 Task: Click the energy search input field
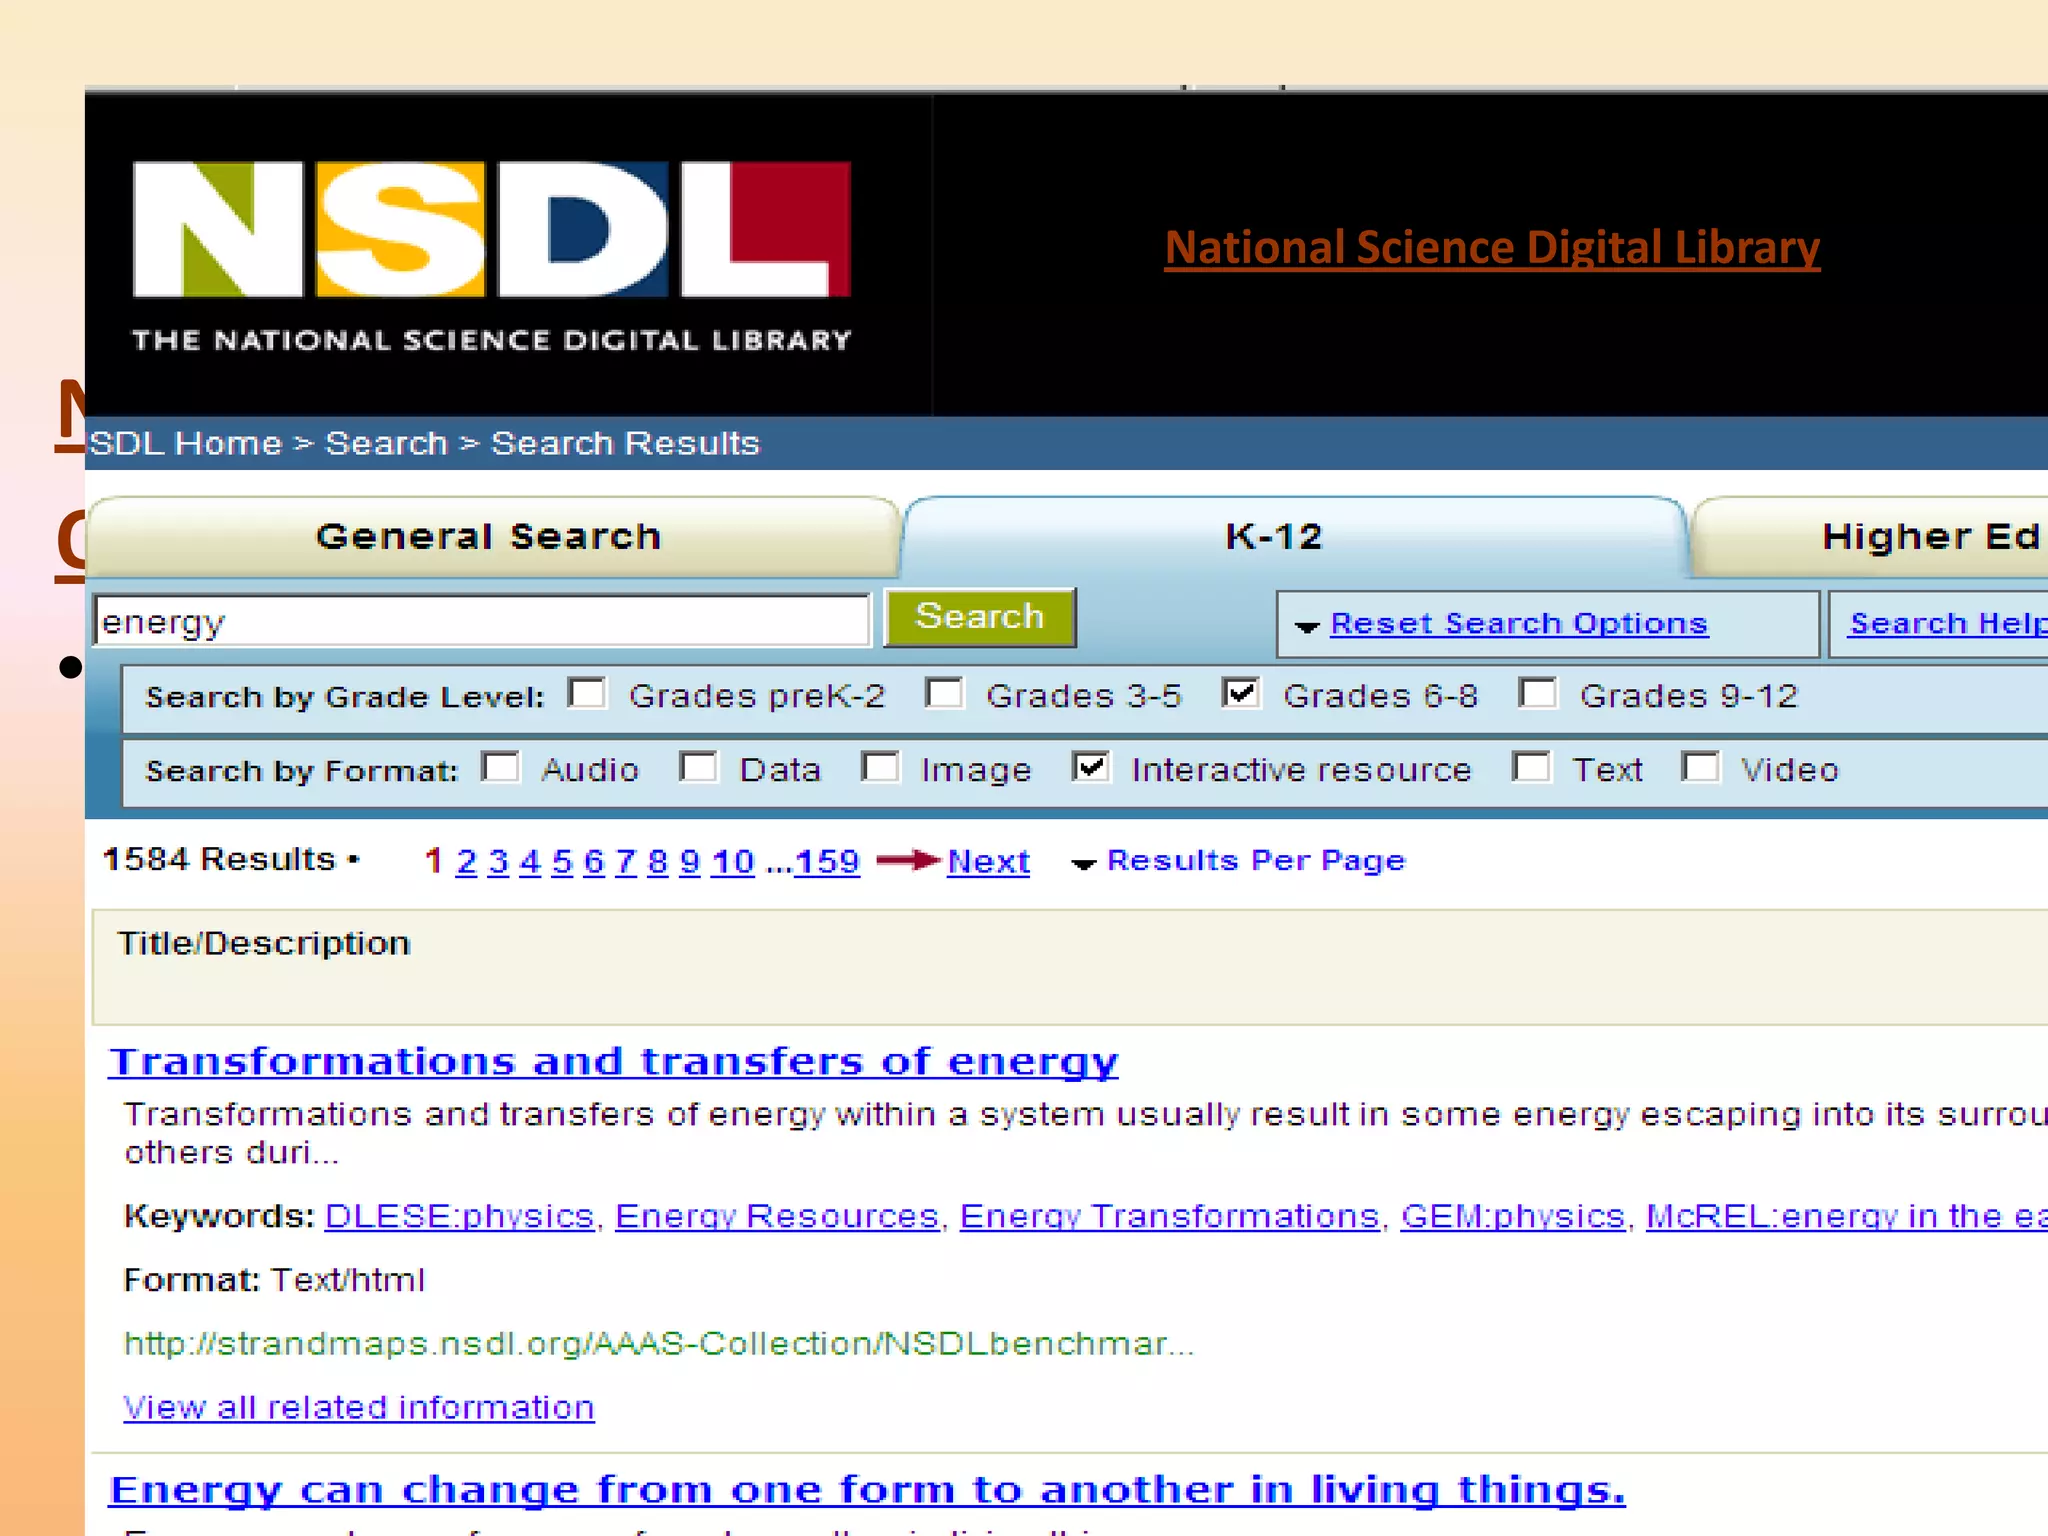coord(482,621)
